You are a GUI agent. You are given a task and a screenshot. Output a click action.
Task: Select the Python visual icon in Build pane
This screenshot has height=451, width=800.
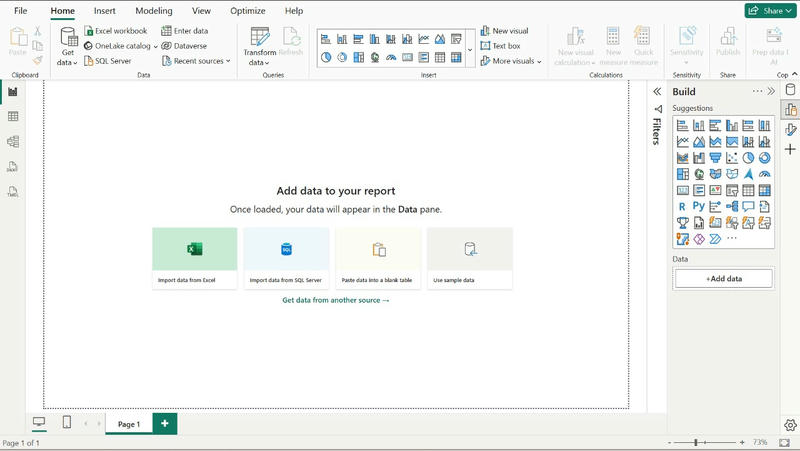pyautogui.click(x=698, y=206)
